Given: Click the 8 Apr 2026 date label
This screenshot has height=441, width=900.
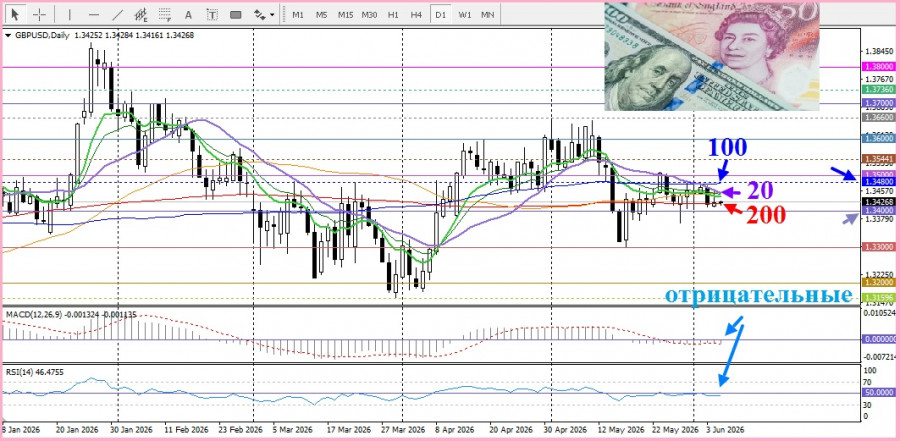Looking at the screenshot, I should (455, 430).
